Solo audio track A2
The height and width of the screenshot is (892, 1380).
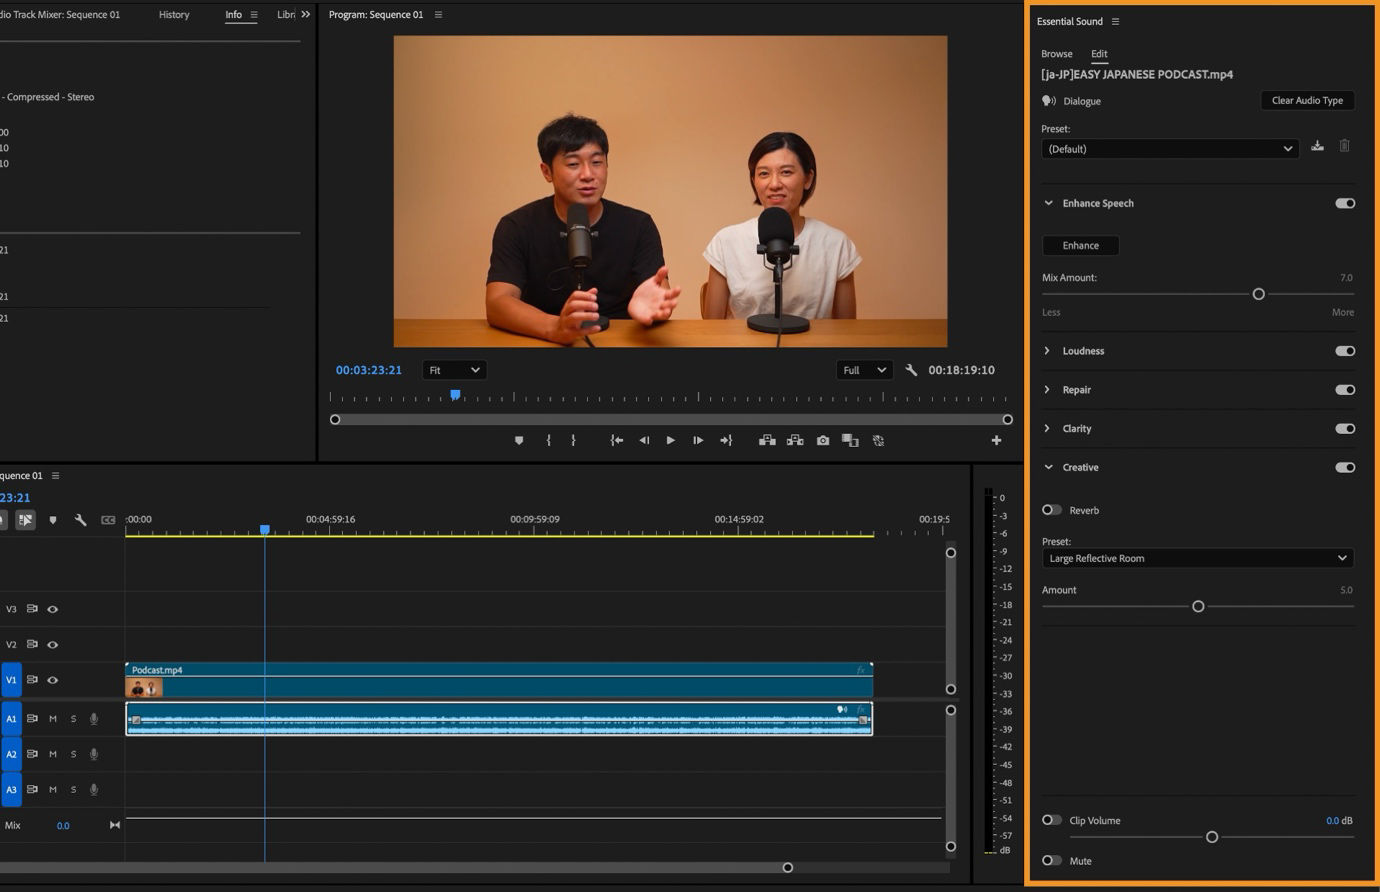click(x=72, y=754)
